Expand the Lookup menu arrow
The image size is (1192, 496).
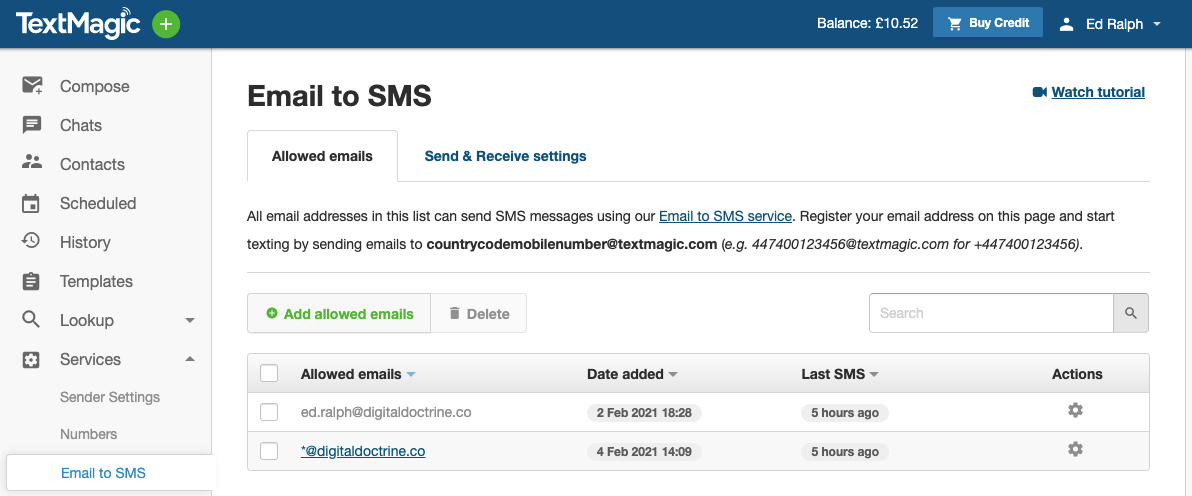tap(190, 320)
